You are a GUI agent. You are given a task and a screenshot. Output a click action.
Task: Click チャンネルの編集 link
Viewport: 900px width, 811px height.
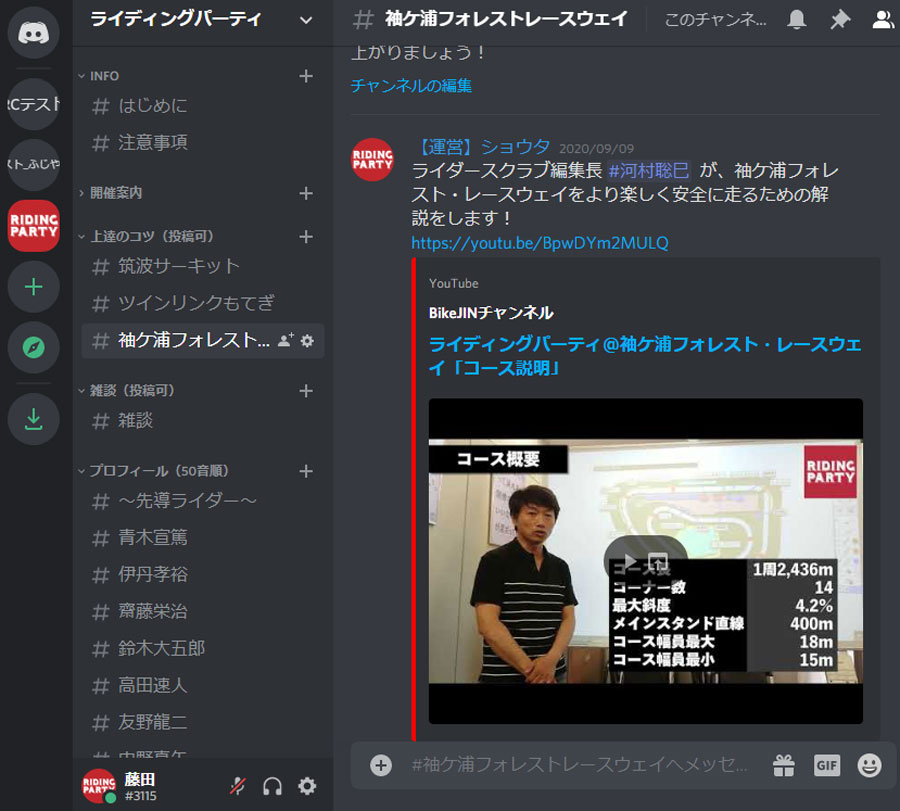411,86
